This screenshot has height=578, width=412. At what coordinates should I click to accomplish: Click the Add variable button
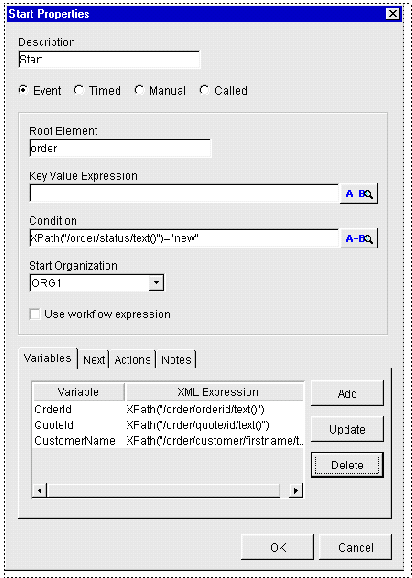pyautogui.click(x=347, y=394)
